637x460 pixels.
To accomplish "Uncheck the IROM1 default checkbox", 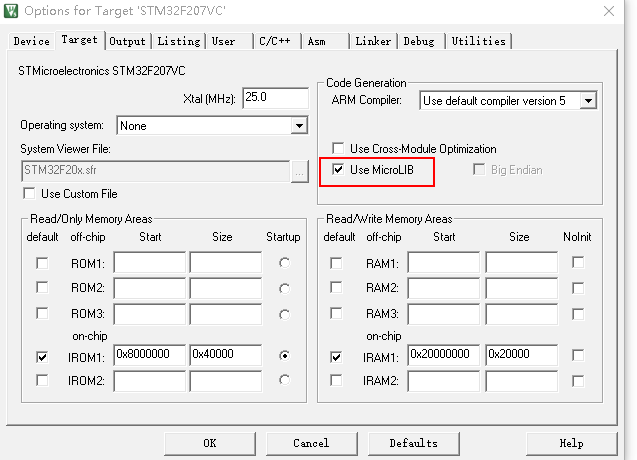I will pos(42,357).
